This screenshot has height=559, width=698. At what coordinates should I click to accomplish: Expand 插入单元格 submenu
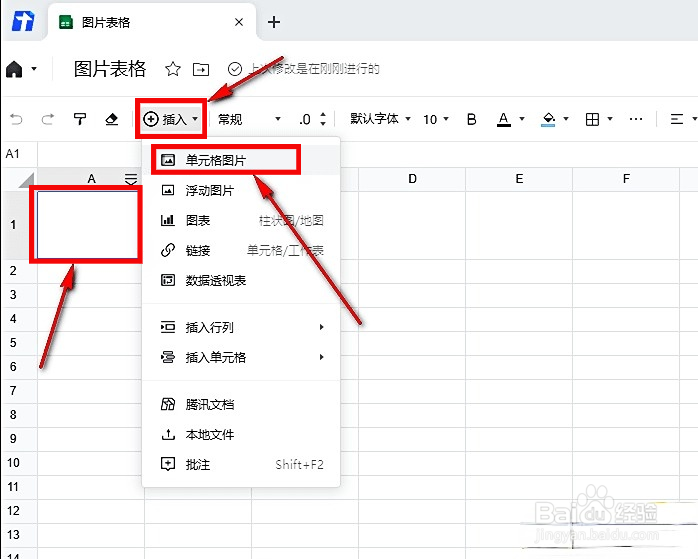click(240, 357)
